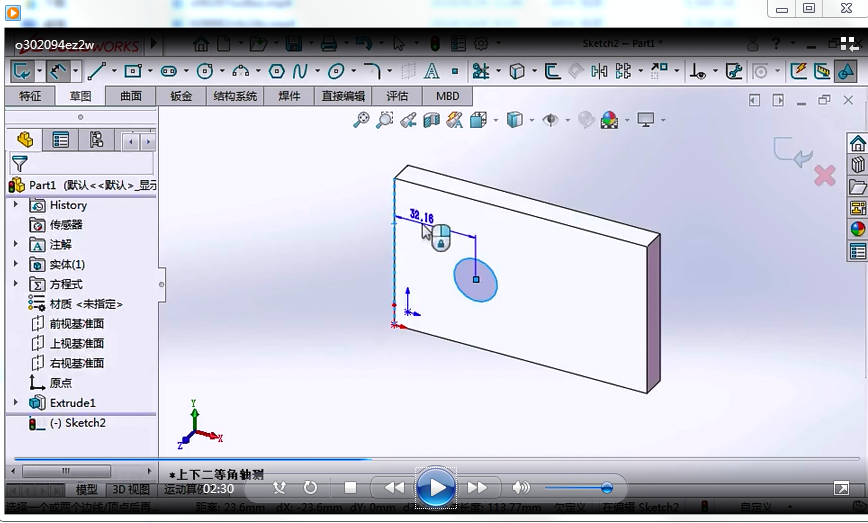Open the 钣金 ribbon tab
Image resolution: width=868 pixels, height=523 pixels.
(181, 96)
